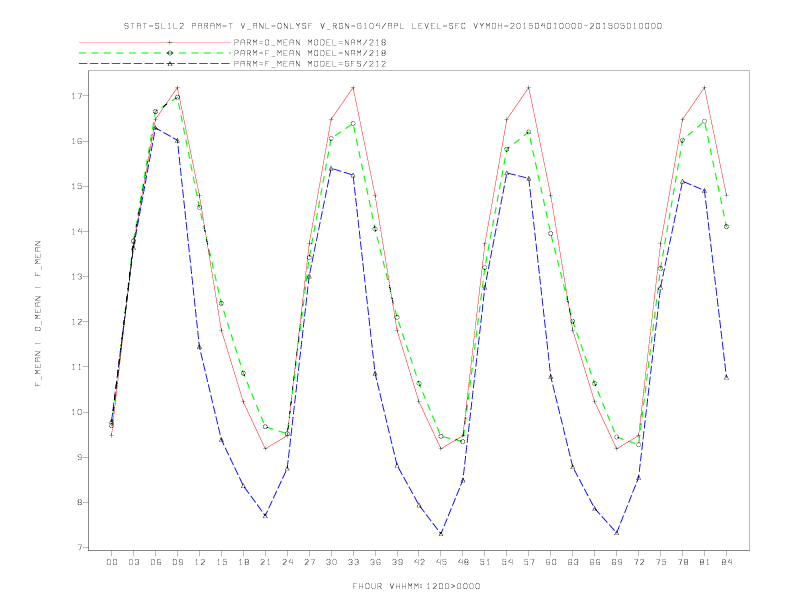Click blue GFS triangle marker at hour 69

coord(617,533)
